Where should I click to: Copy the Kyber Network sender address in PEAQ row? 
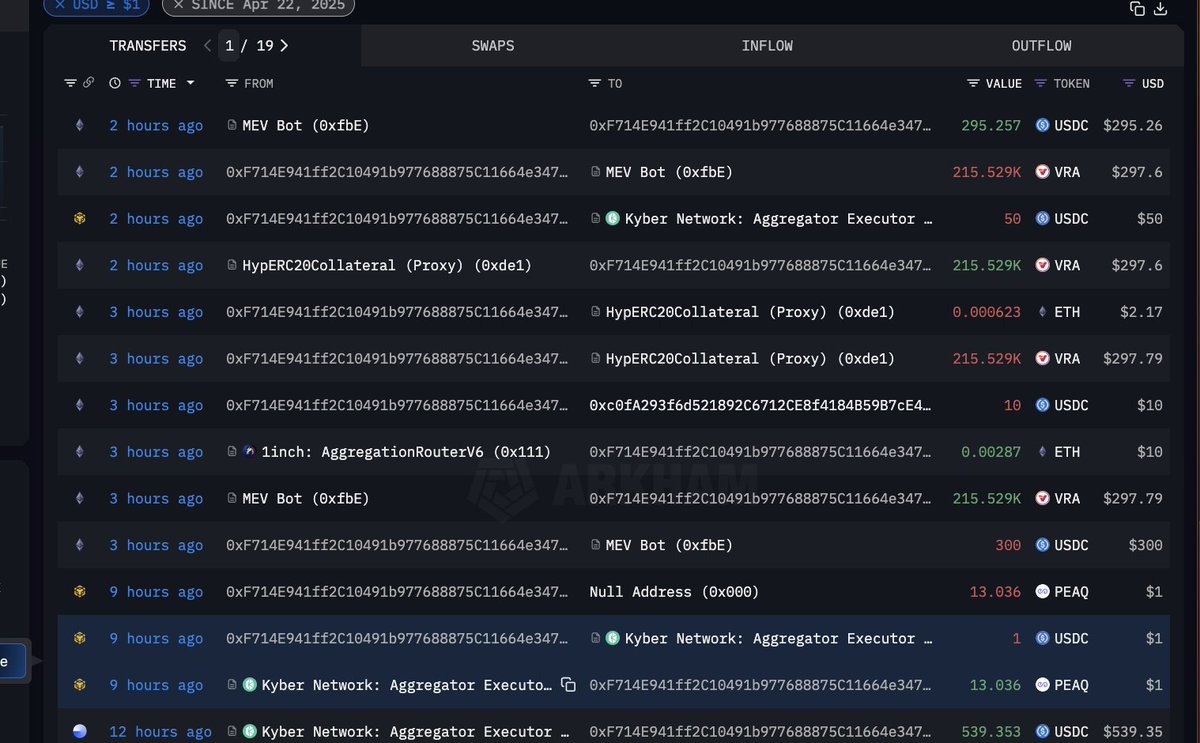click(568, 685)
